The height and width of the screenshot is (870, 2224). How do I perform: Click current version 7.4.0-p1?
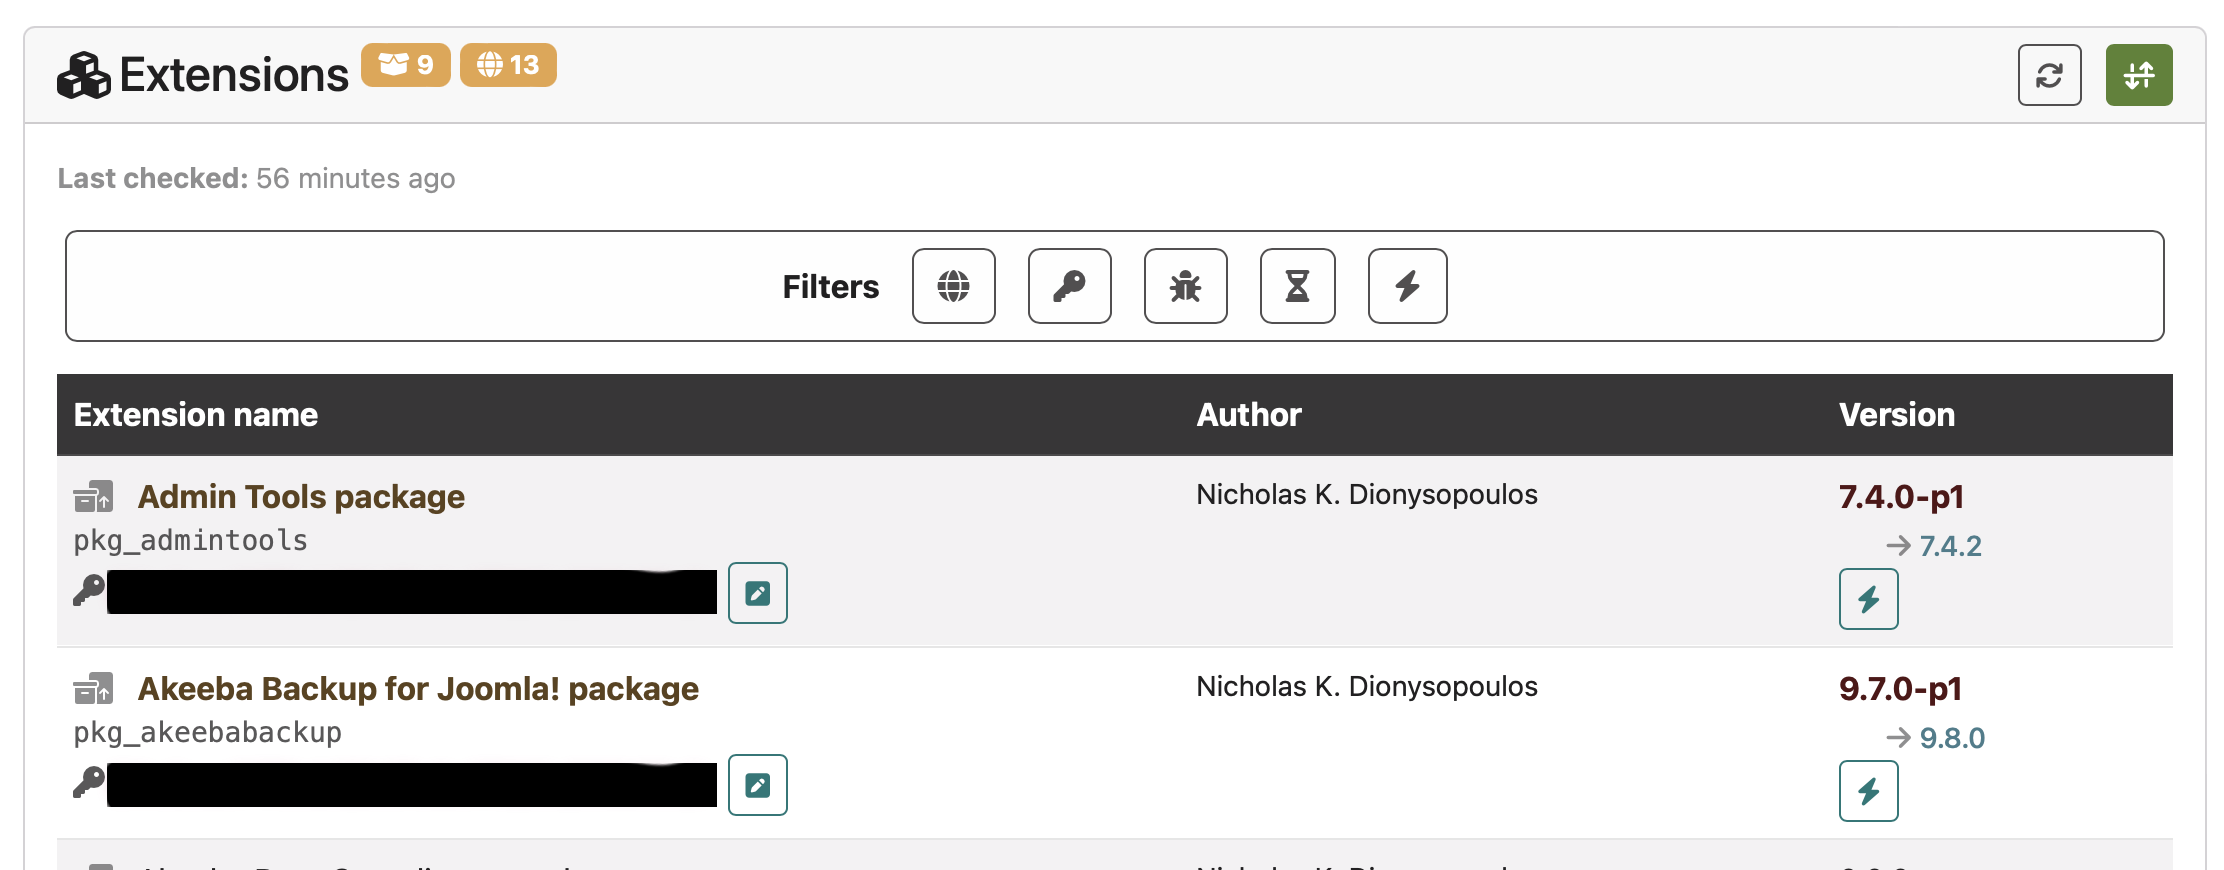pos(1901,497)
